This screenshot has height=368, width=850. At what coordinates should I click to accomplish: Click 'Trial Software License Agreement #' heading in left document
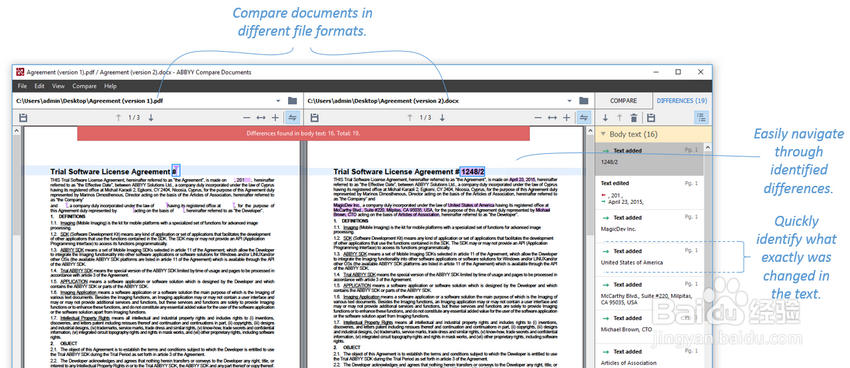113,172
